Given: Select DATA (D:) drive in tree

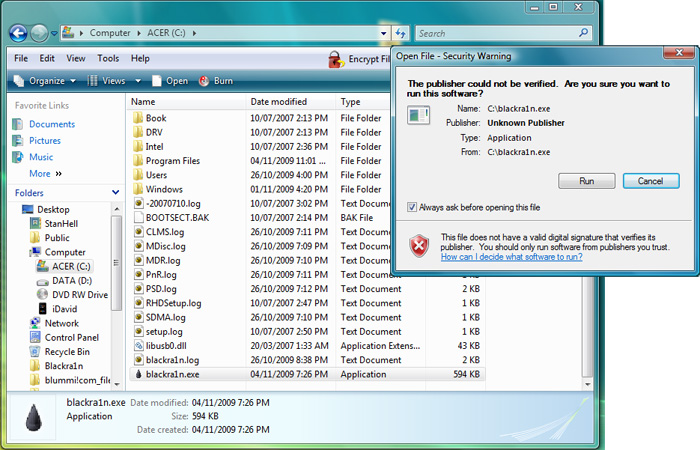Looking at the screenshot, I should pos(72,281).
